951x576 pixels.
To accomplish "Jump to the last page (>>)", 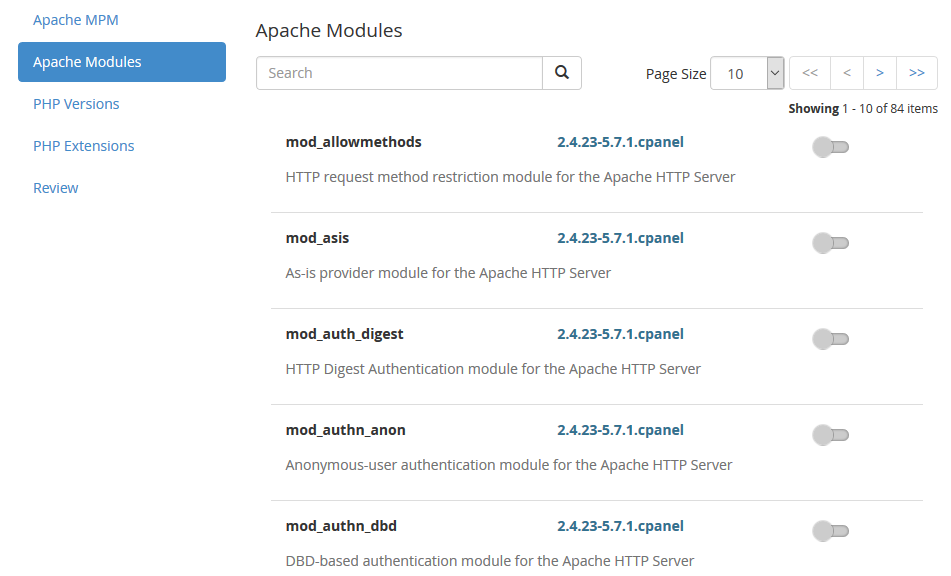I will pyautogui.click(x=917, y=73).
